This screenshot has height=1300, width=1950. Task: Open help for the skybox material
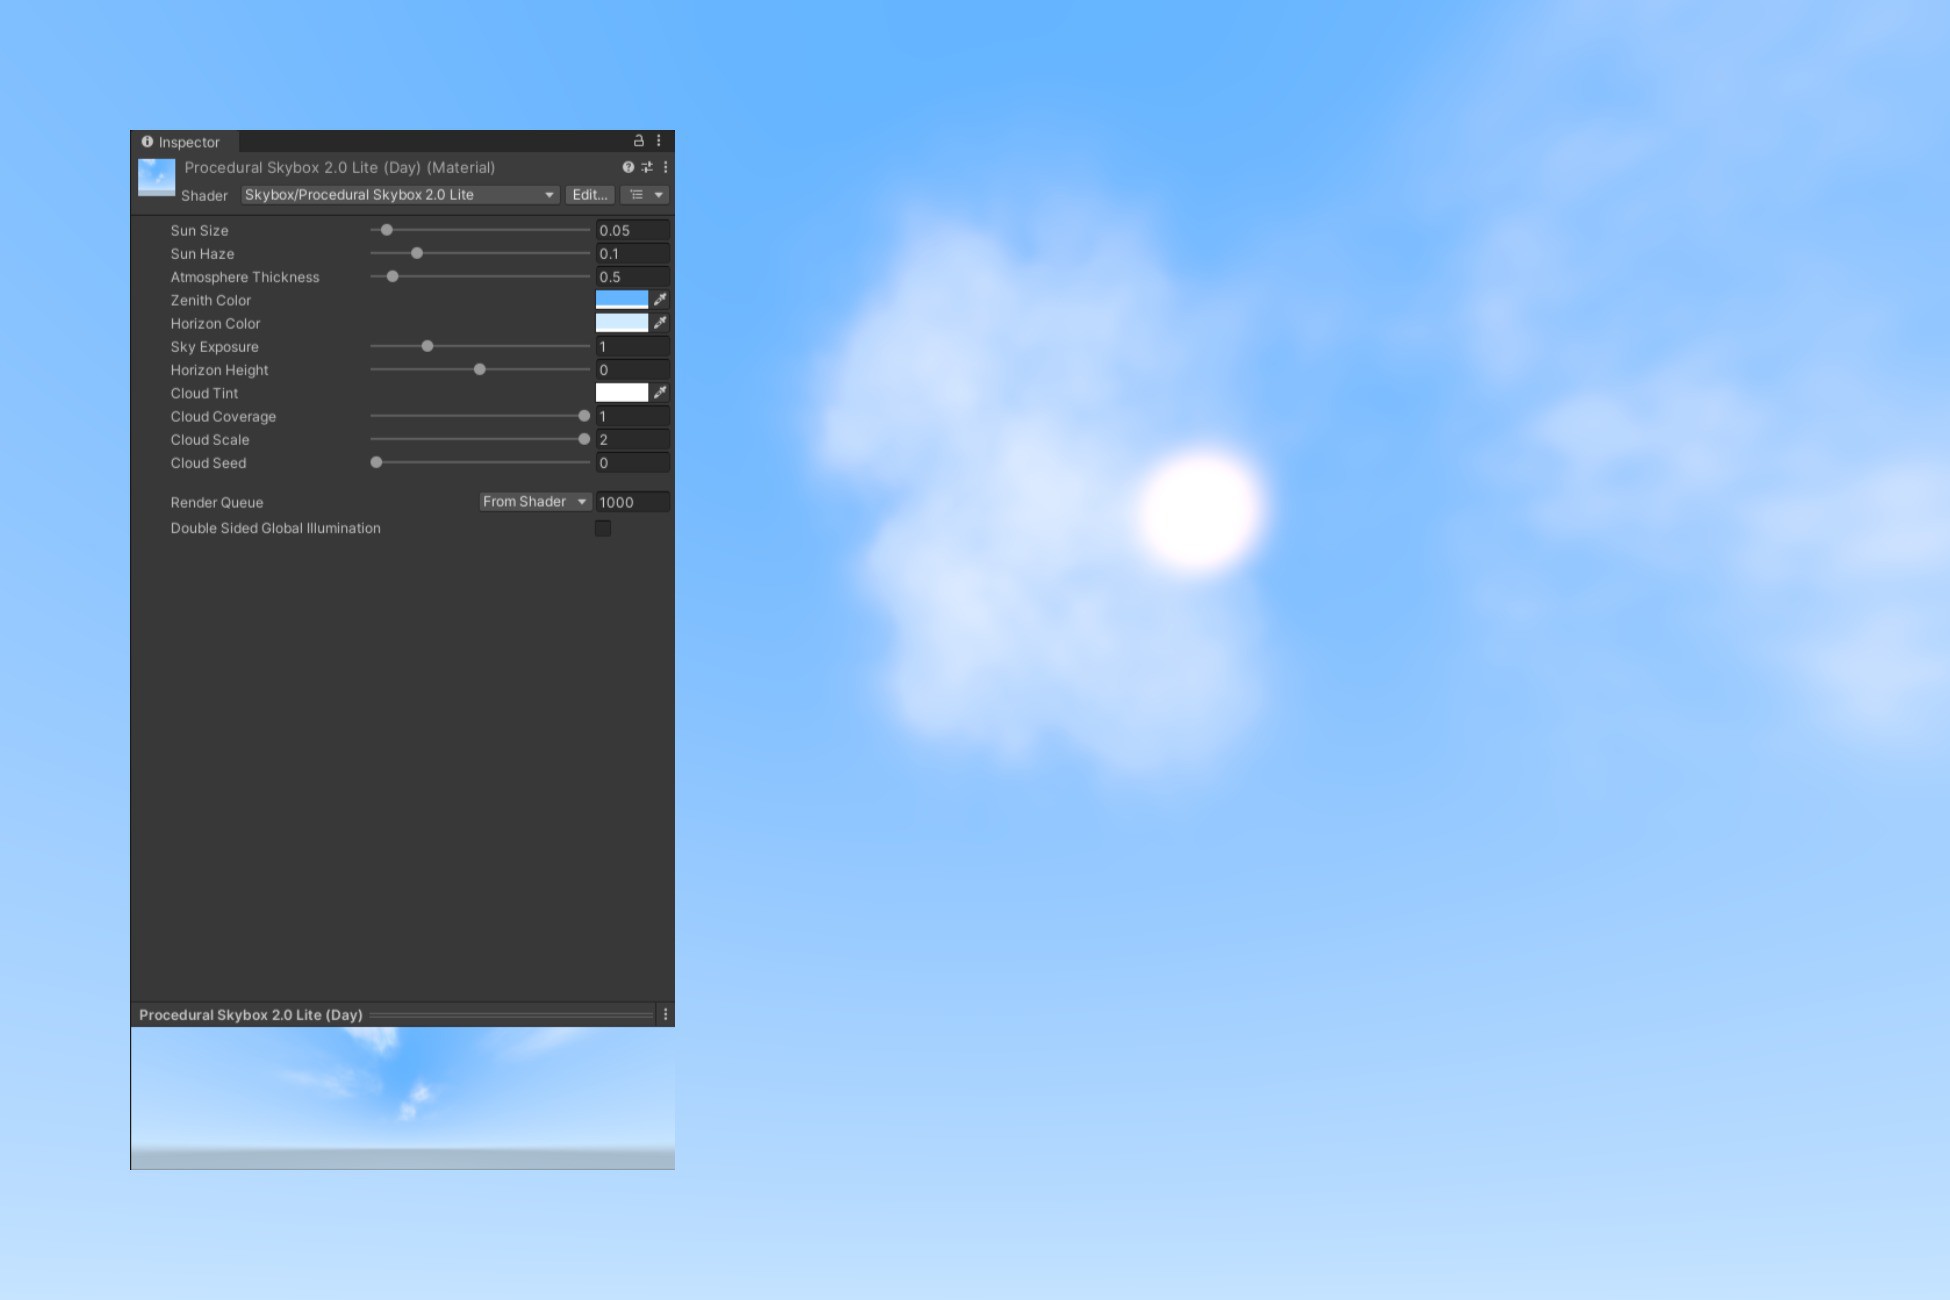click(x=630, y=167)
